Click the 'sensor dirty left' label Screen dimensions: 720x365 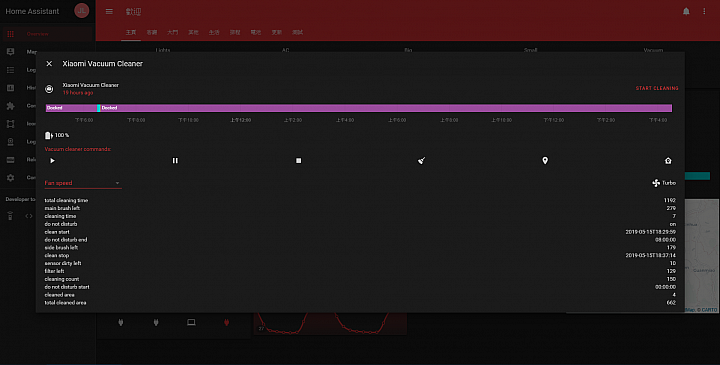click(63, 263)
